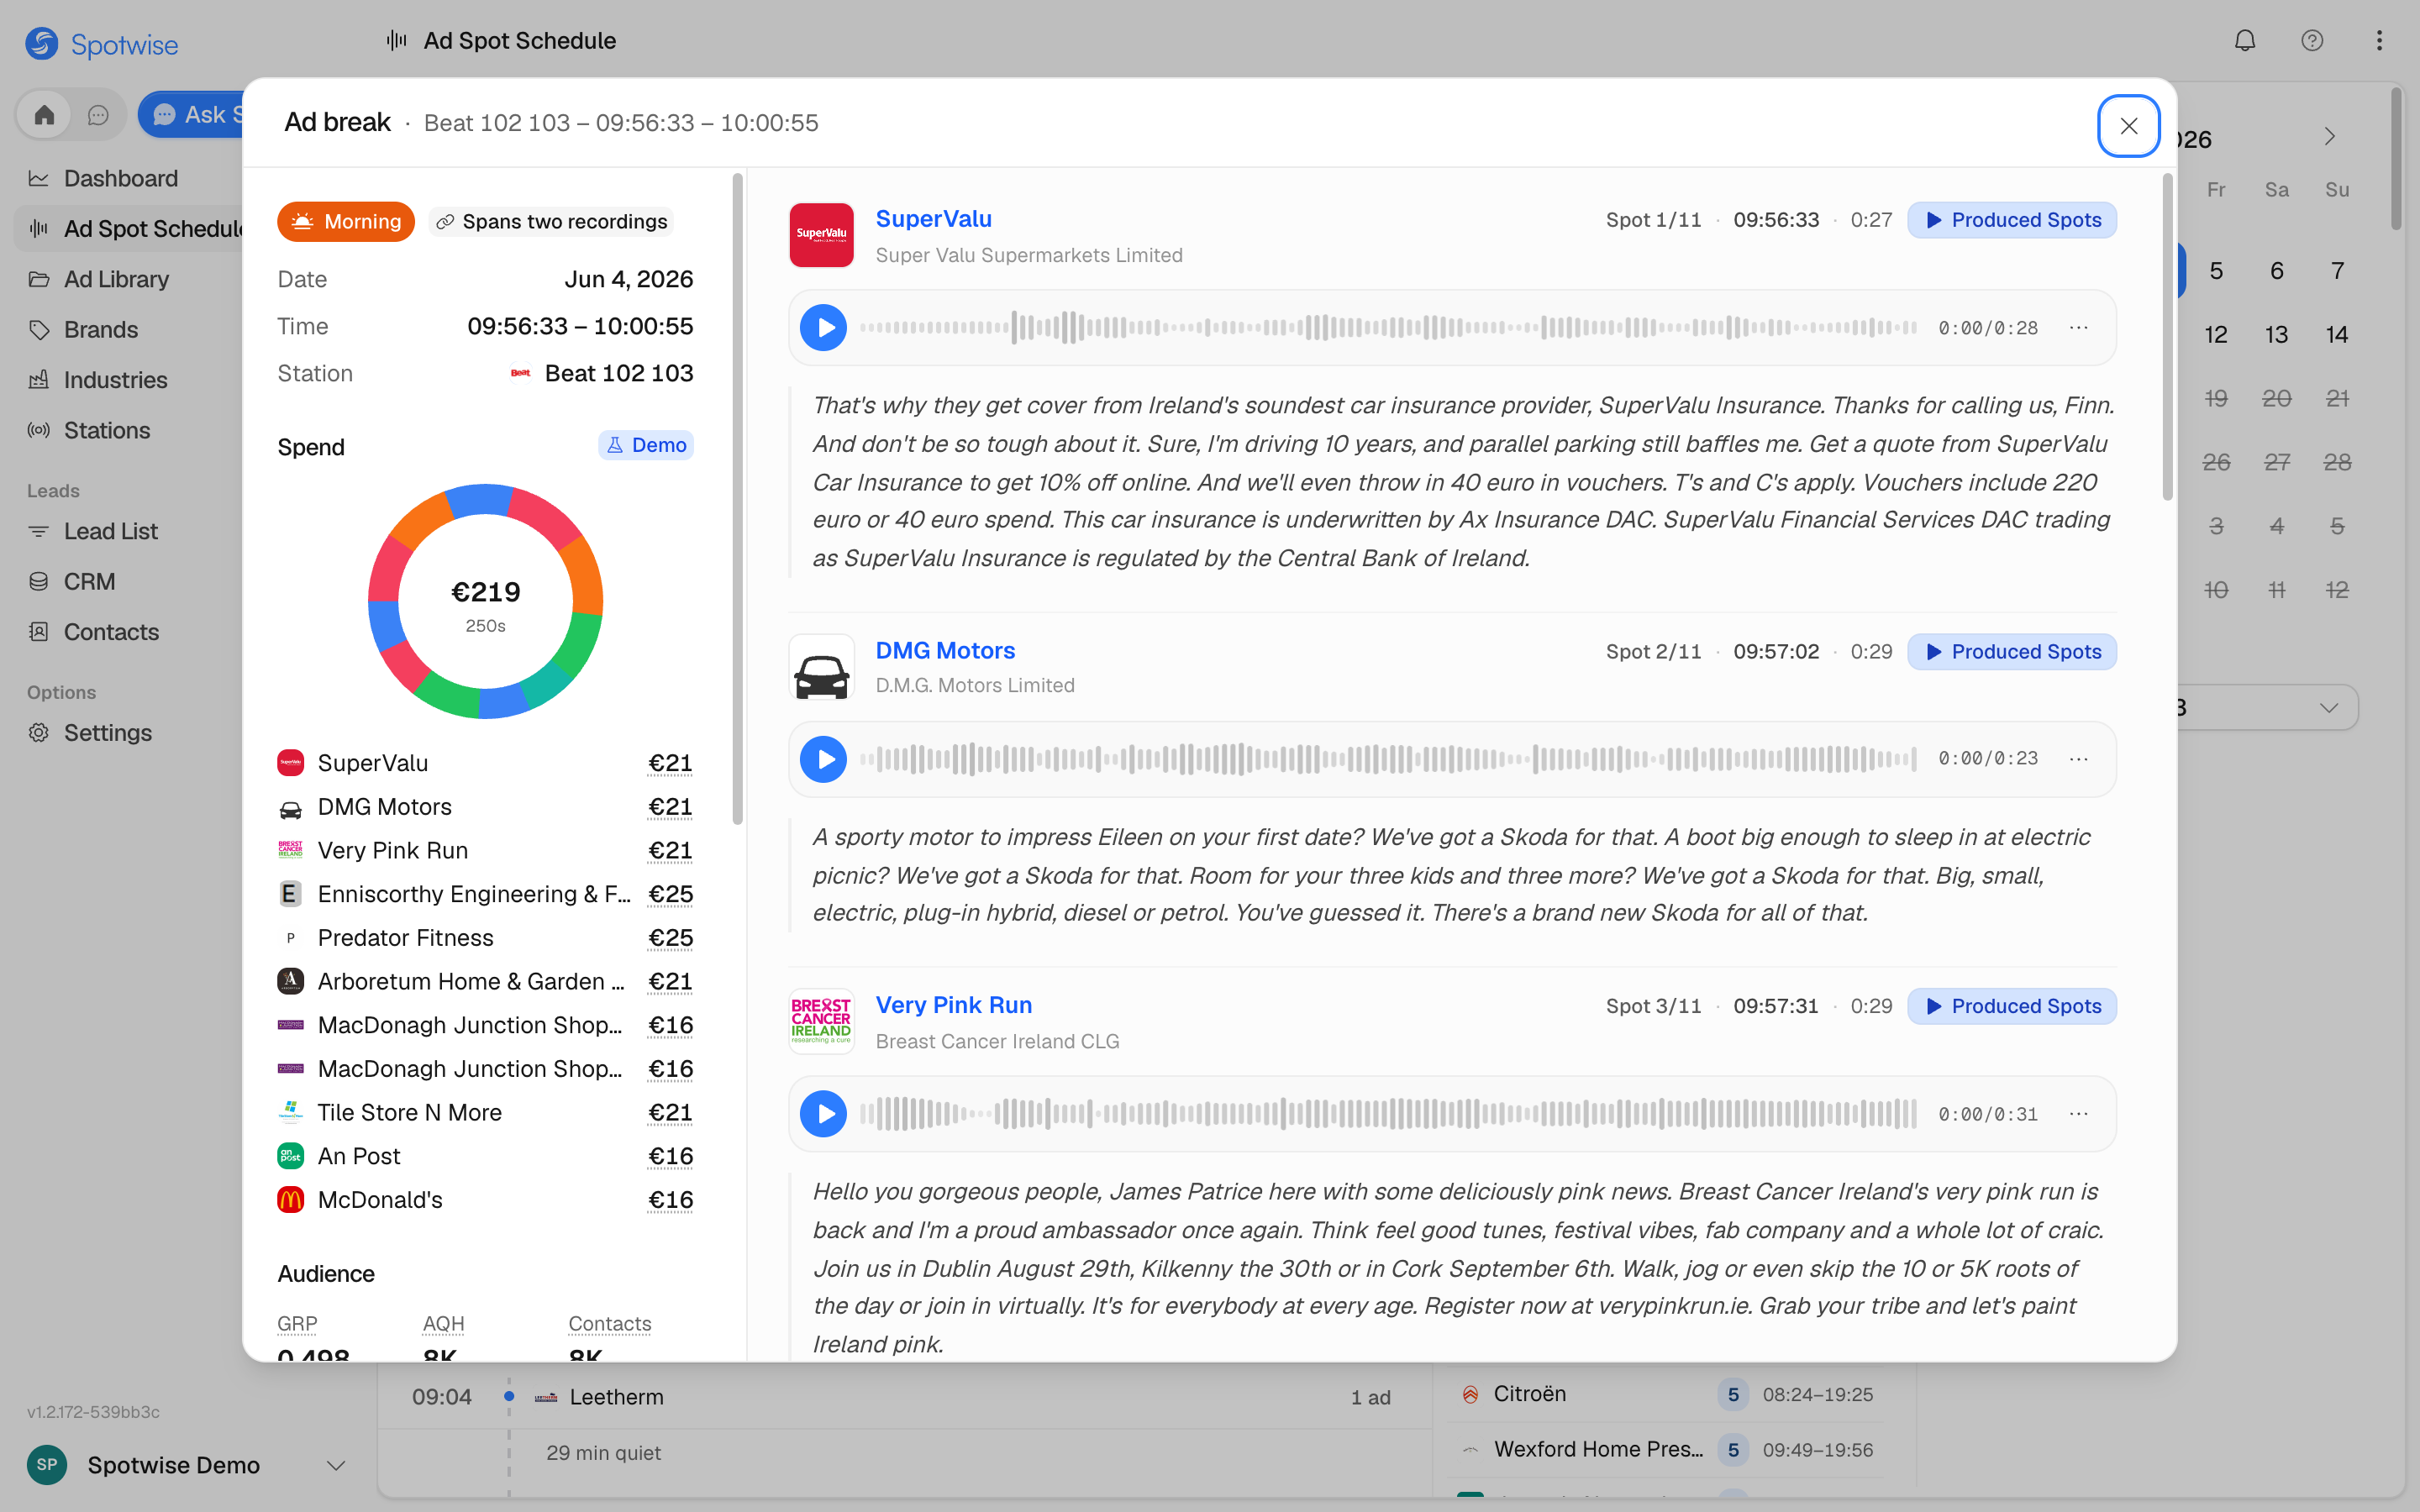Select day 14 in the calendar
The width and height of the screenshot is (2420, 1512).
pos(2337,335)
